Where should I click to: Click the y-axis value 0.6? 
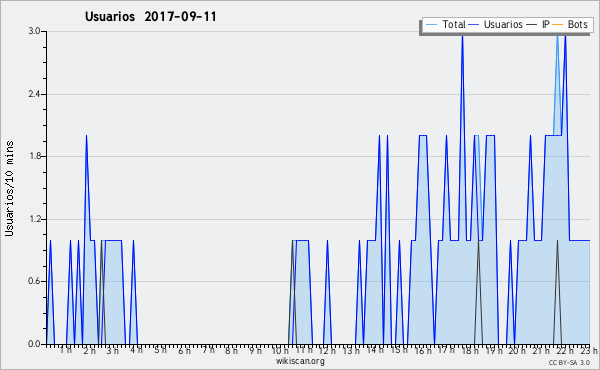tap(34, 281)
